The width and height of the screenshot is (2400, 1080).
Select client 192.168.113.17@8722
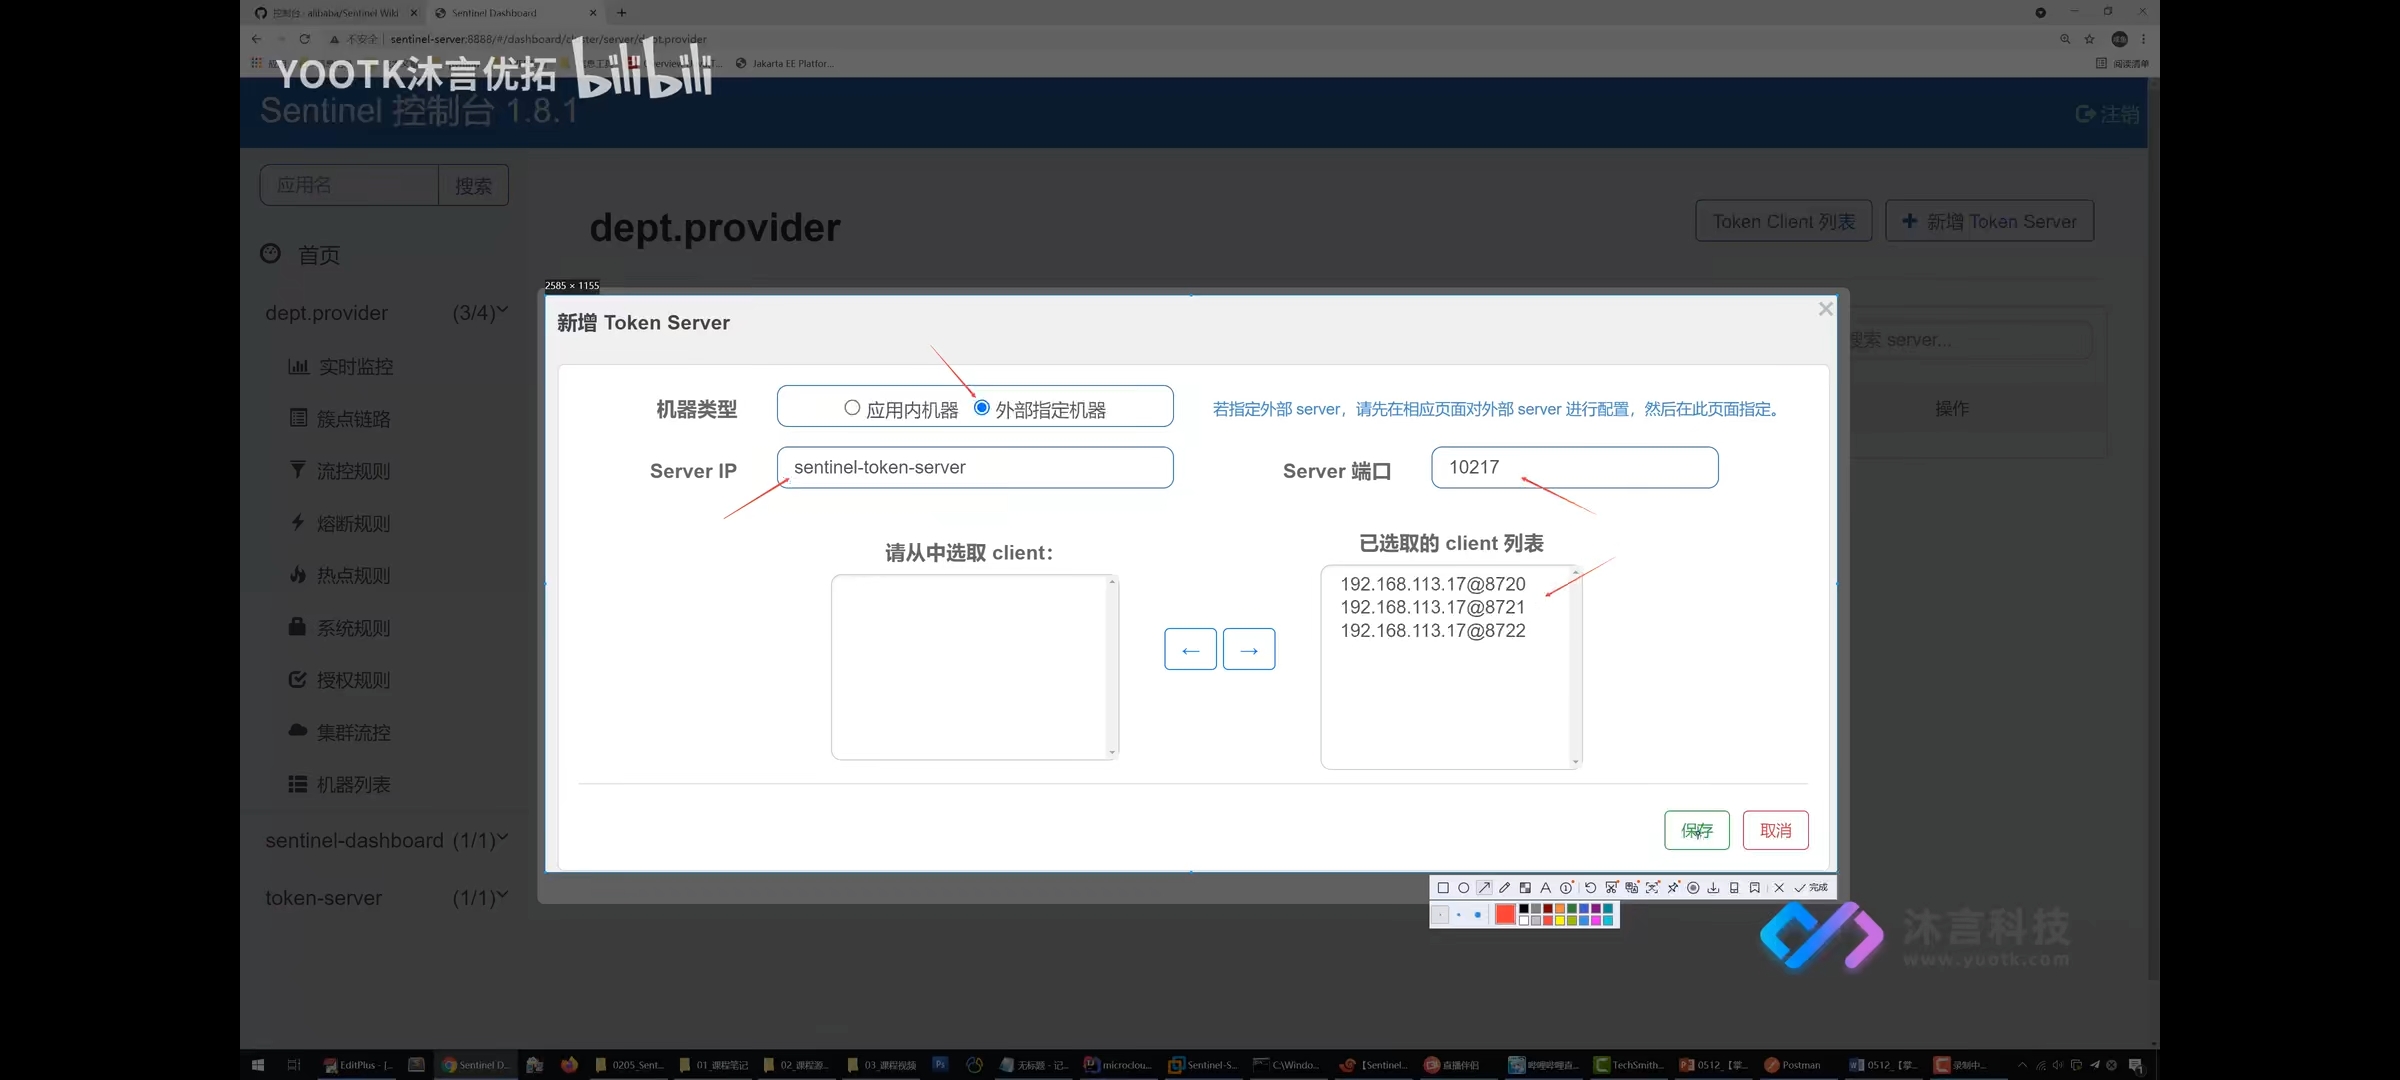[x=1433, y=631]
